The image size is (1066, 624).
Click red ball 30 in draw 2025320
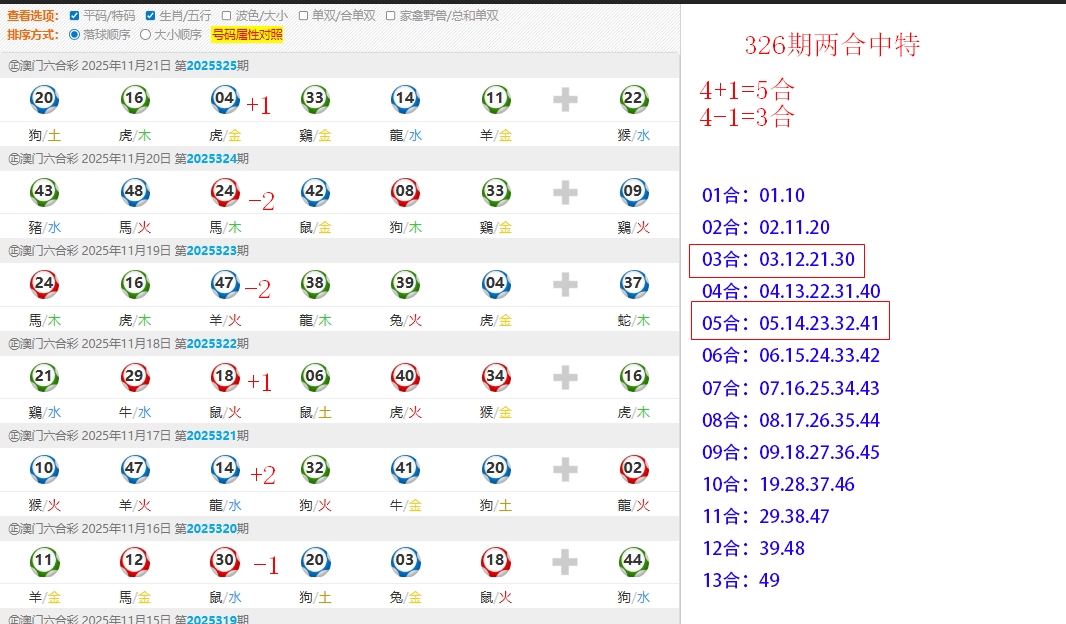(x=225, y=561)
